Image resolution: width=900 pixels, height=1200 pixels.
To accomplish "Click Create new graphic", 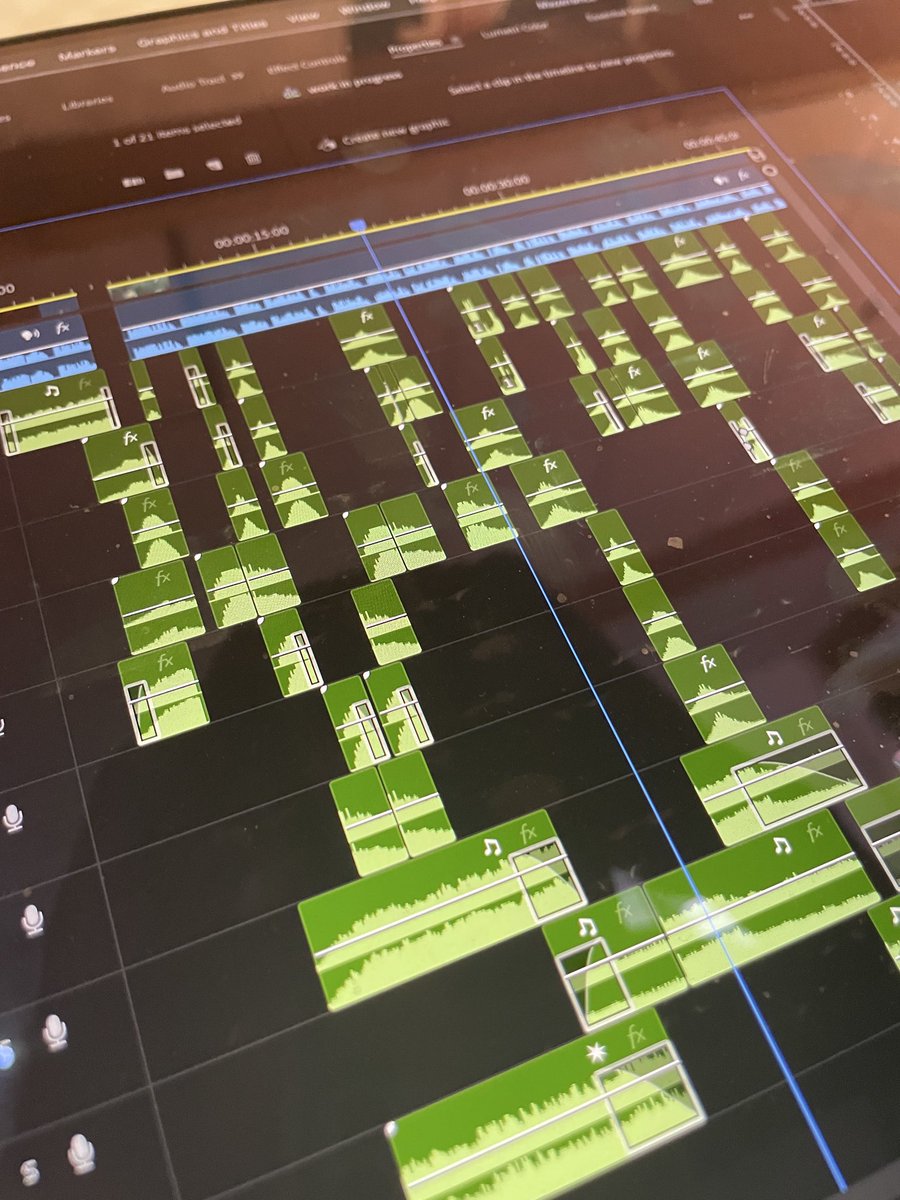I will click(x=395, y=132).
